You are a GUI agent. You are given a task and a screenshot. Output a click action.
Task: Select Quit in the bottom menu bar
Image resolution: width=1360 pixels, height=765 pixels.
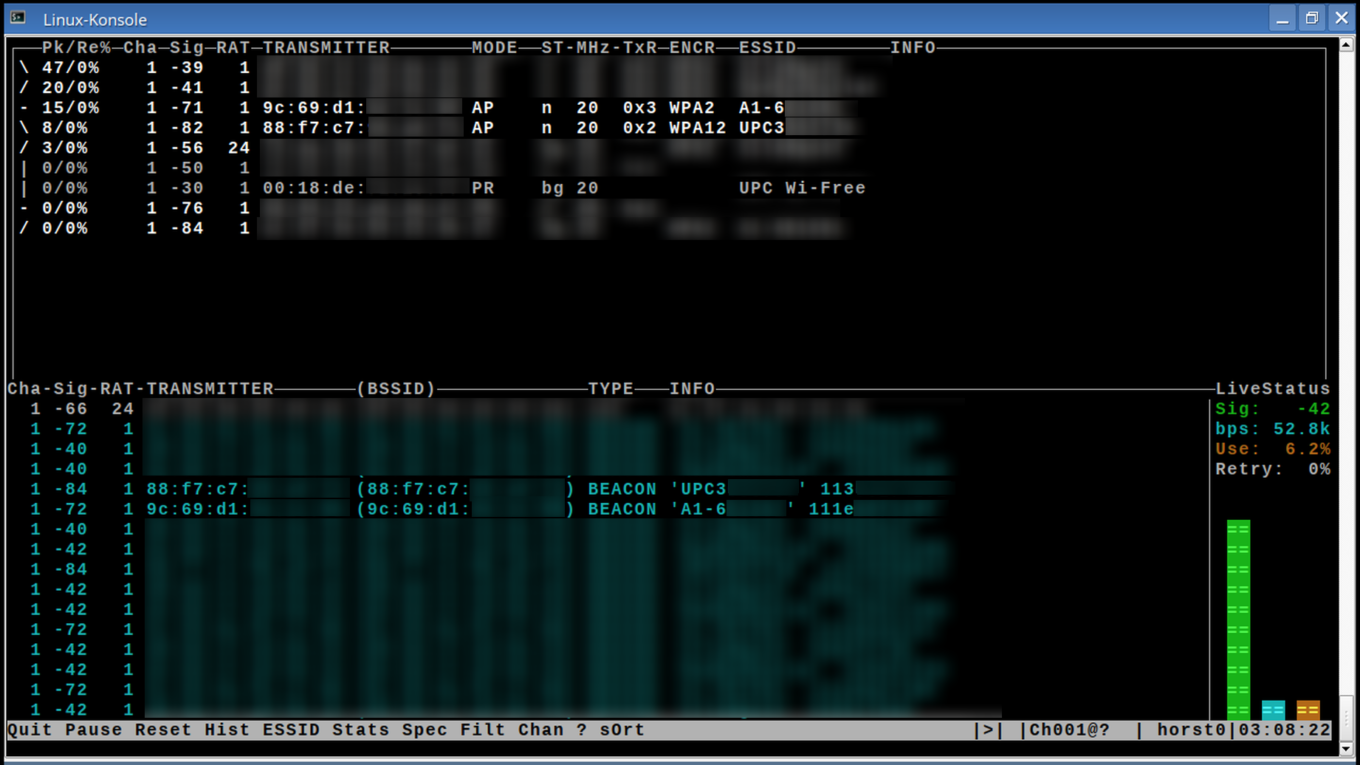point(30,730)
